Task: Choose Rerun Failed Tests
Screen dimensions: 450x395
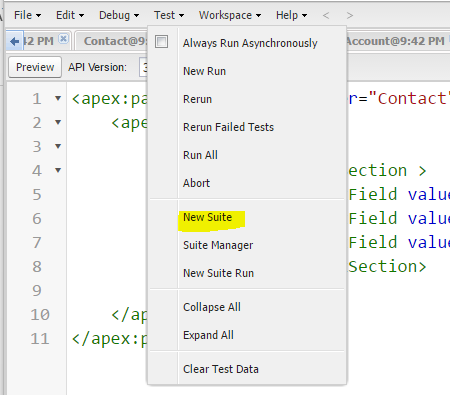Action: click(247, 127)
